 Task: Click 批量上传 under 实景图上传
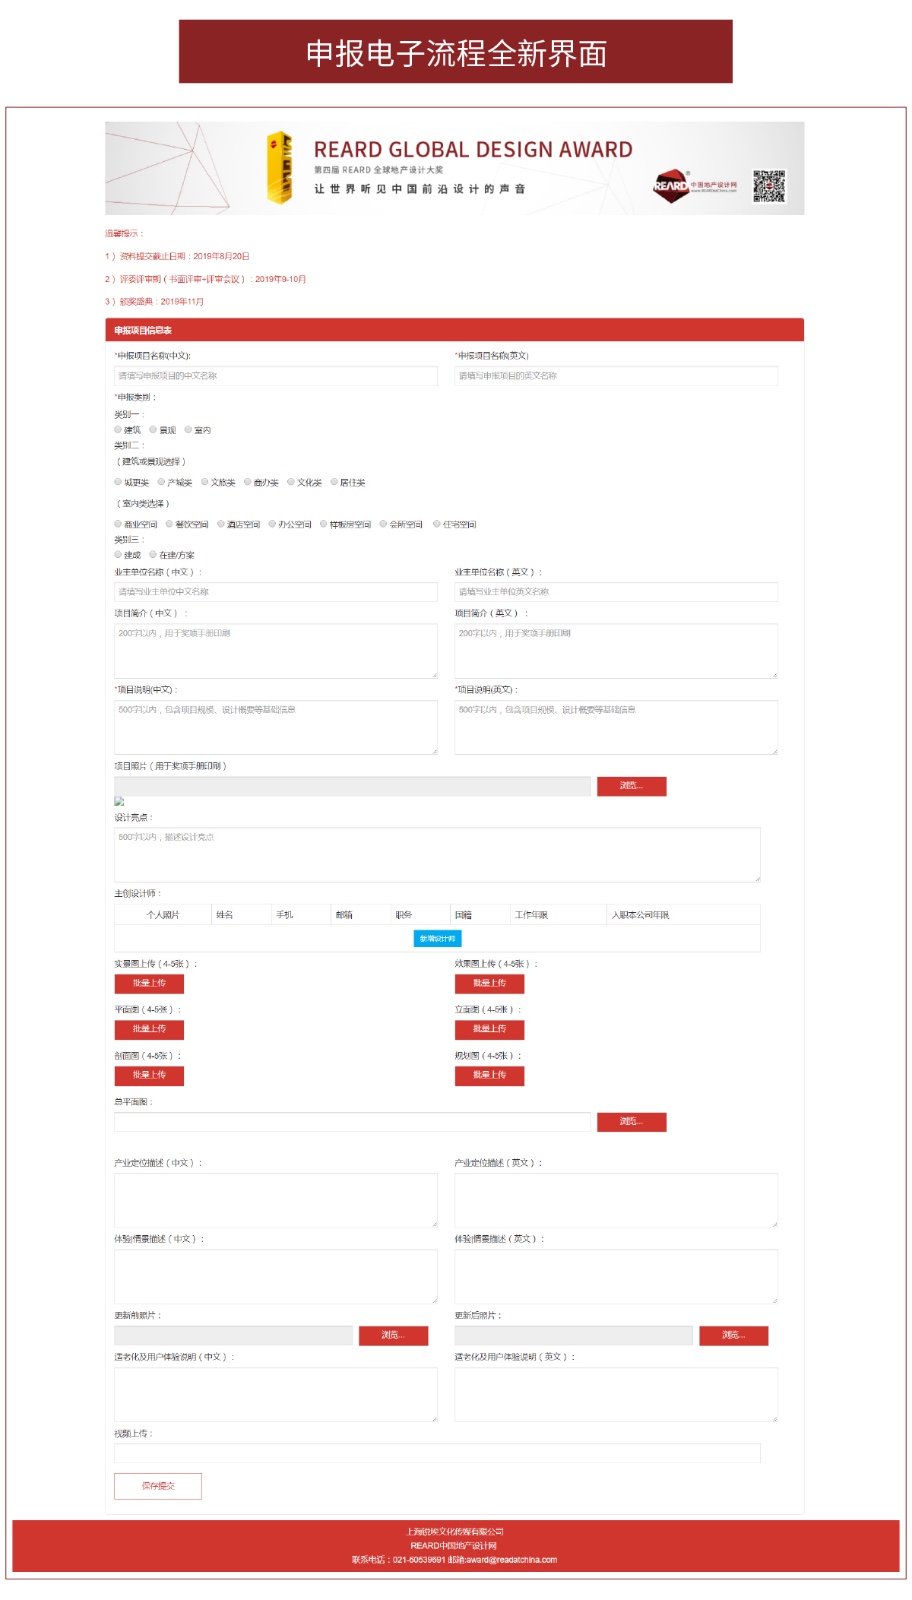149,984
